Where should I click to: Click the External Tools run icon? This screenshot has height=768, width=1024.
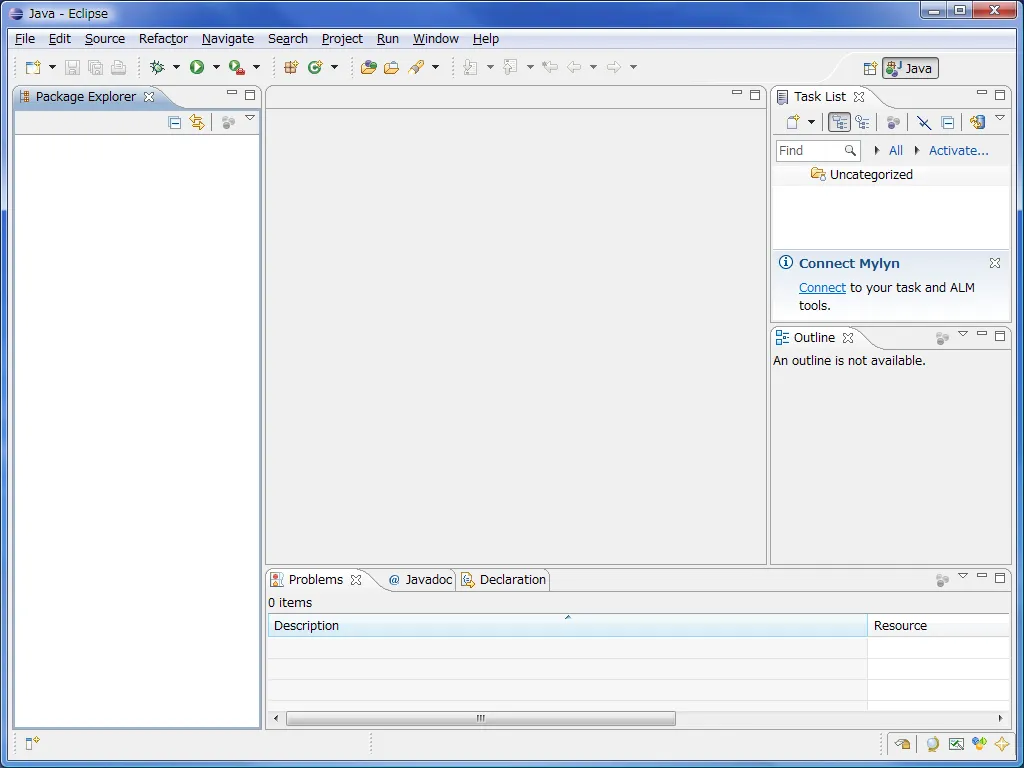point(237,67)
